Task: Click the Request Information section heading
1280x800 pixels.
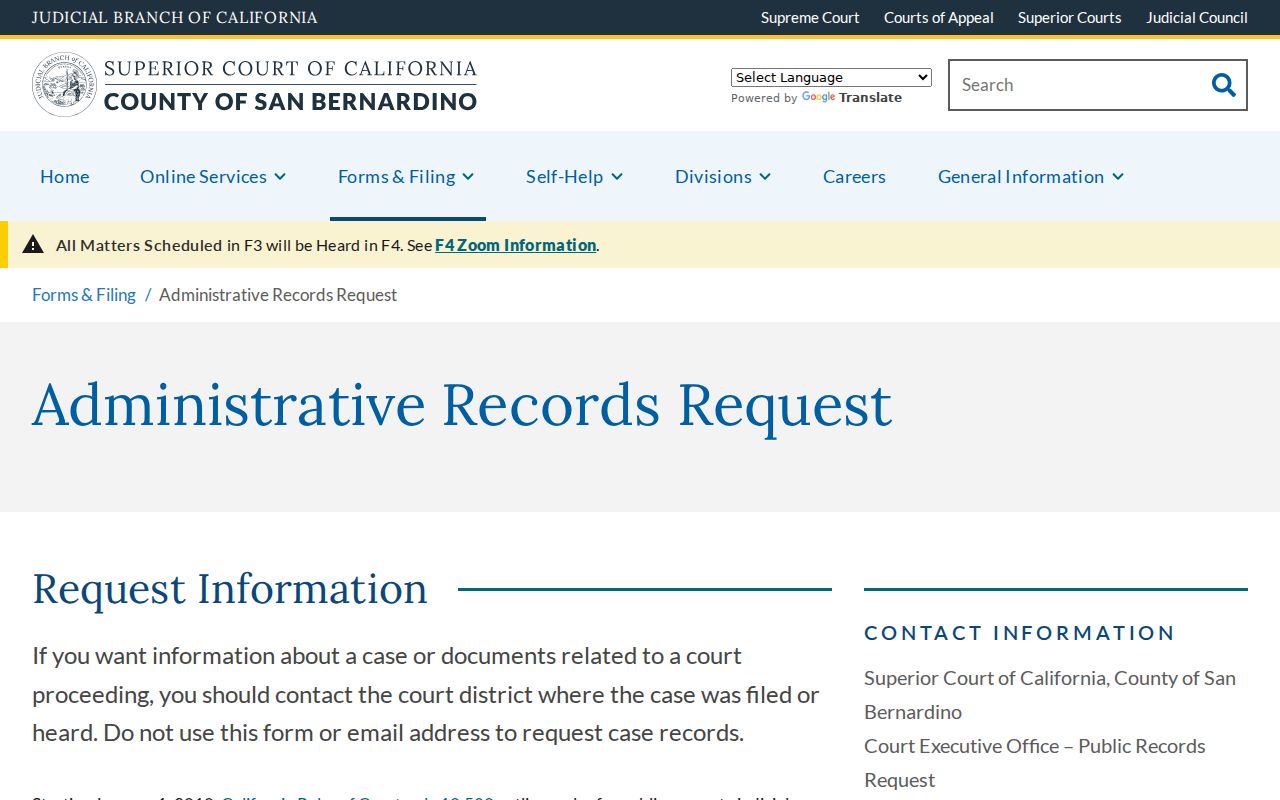Action: point(230,589)
